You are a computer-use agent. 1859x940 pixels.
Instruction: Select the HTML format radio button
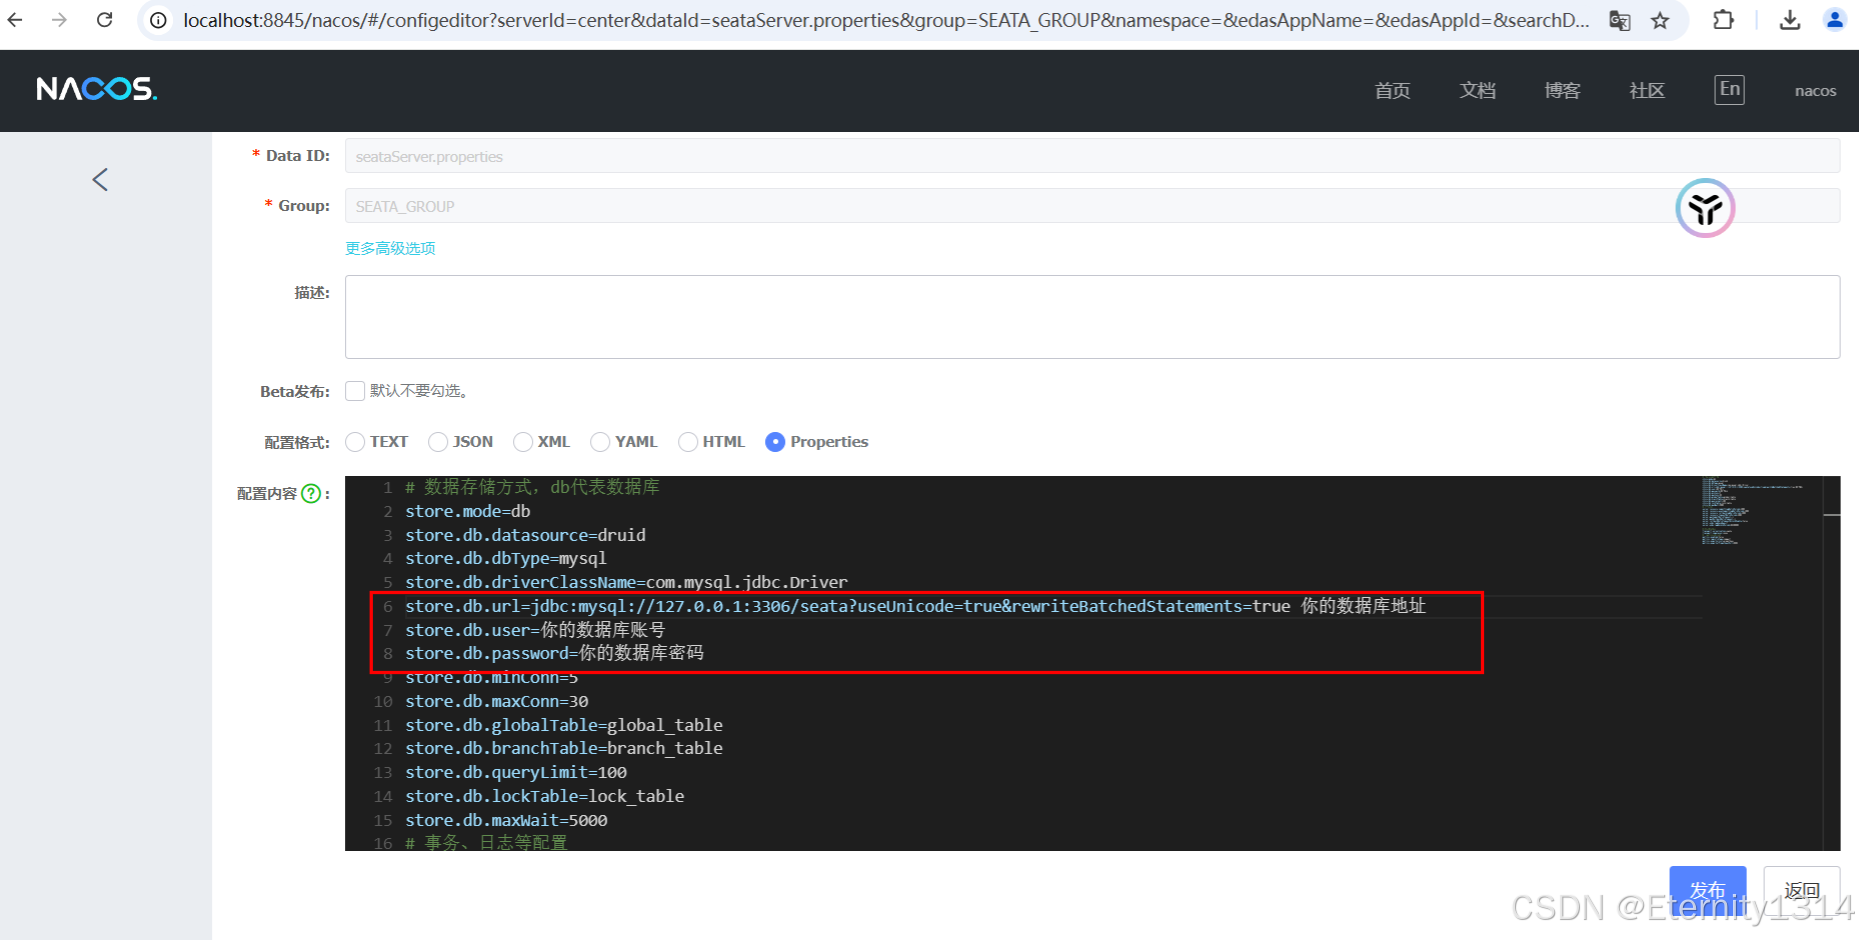(688, 442)
